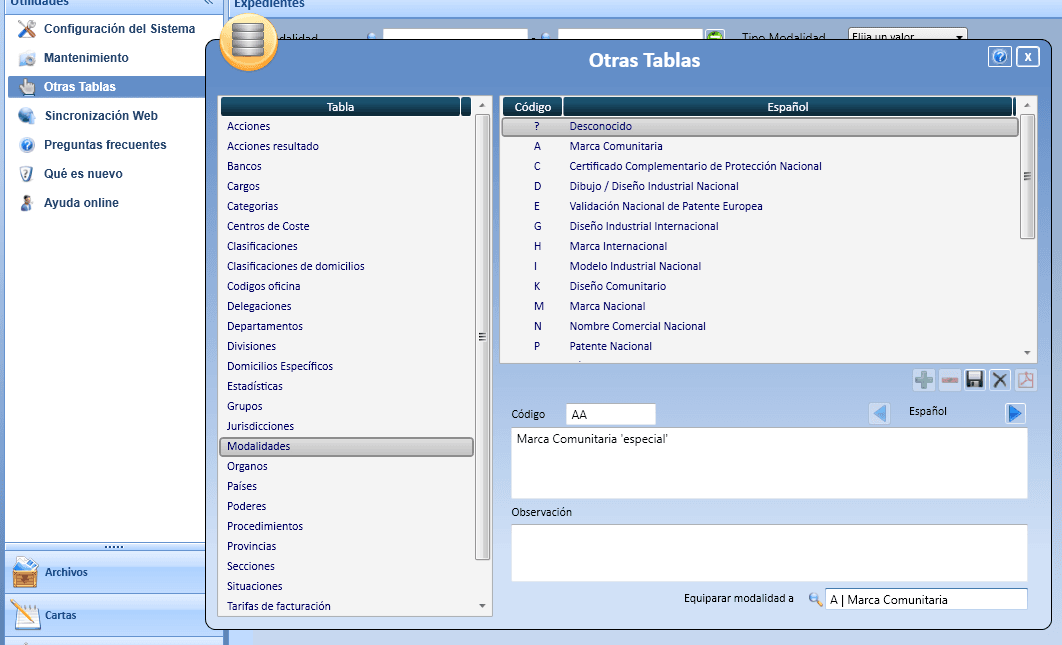Select the Marca Internacional row
This screenshot has height=645, width=1062.
click(760, 247)
